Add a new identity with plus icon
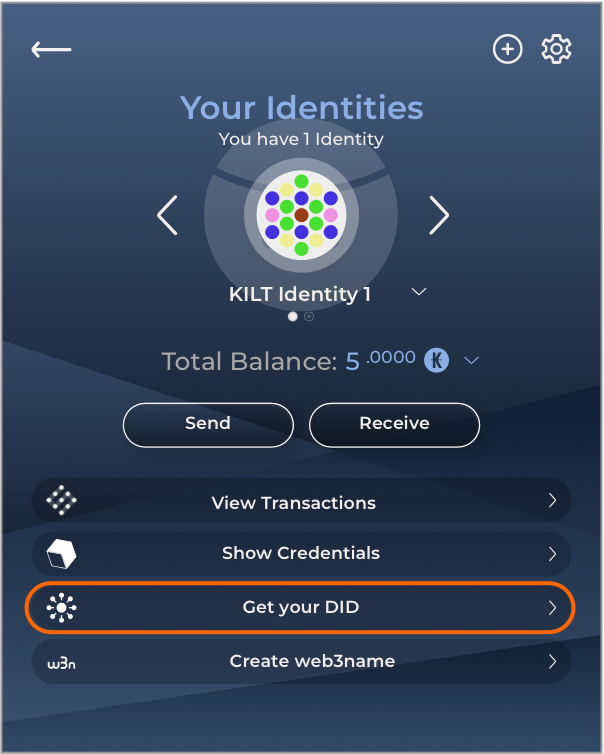The image size is (604, 754). [507, 49]
